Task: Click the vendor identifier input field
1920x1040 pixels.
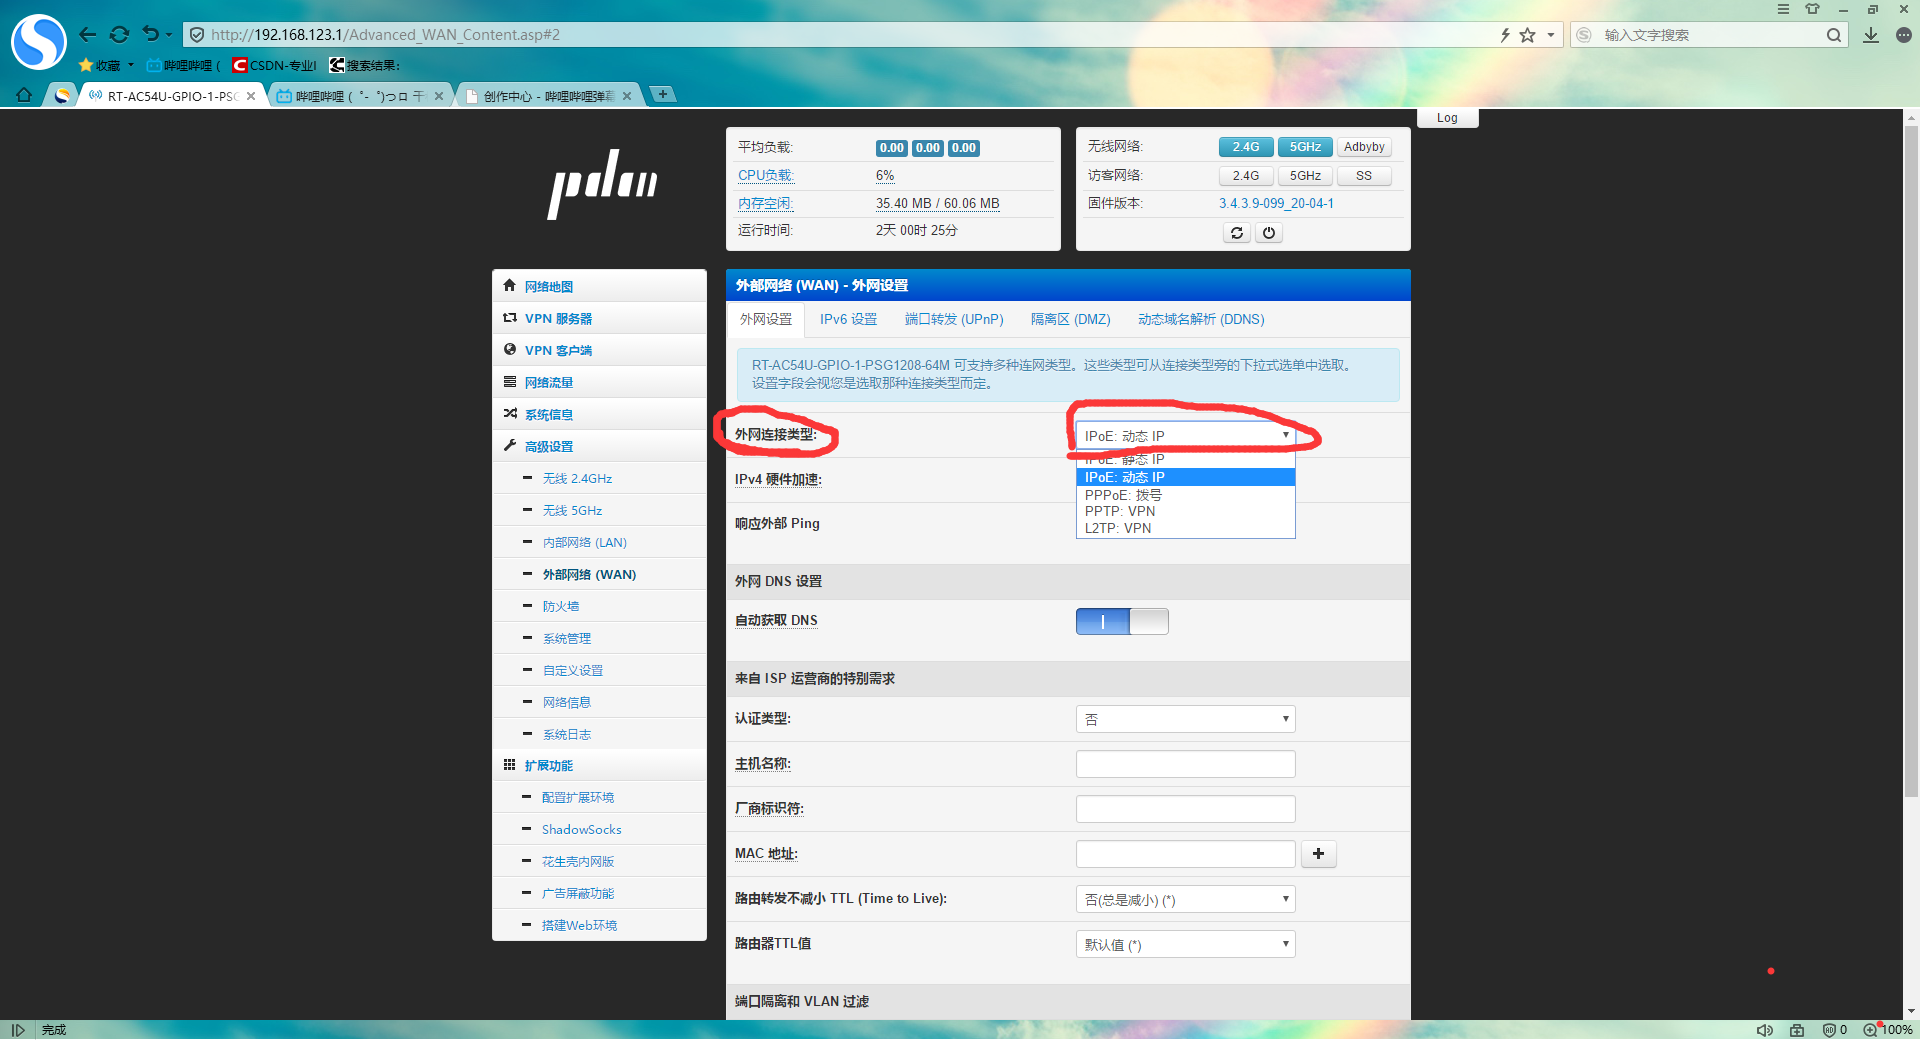Action: [1186, 809]
